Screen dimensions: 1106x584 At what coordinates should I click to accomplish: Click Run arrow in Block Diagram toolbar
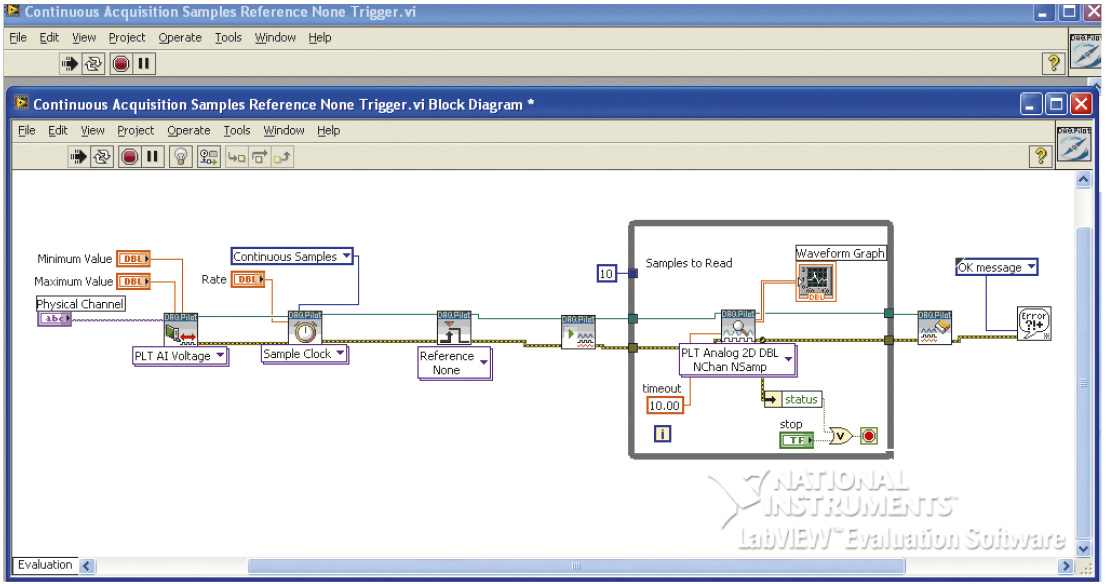click(x=78, y=157)
